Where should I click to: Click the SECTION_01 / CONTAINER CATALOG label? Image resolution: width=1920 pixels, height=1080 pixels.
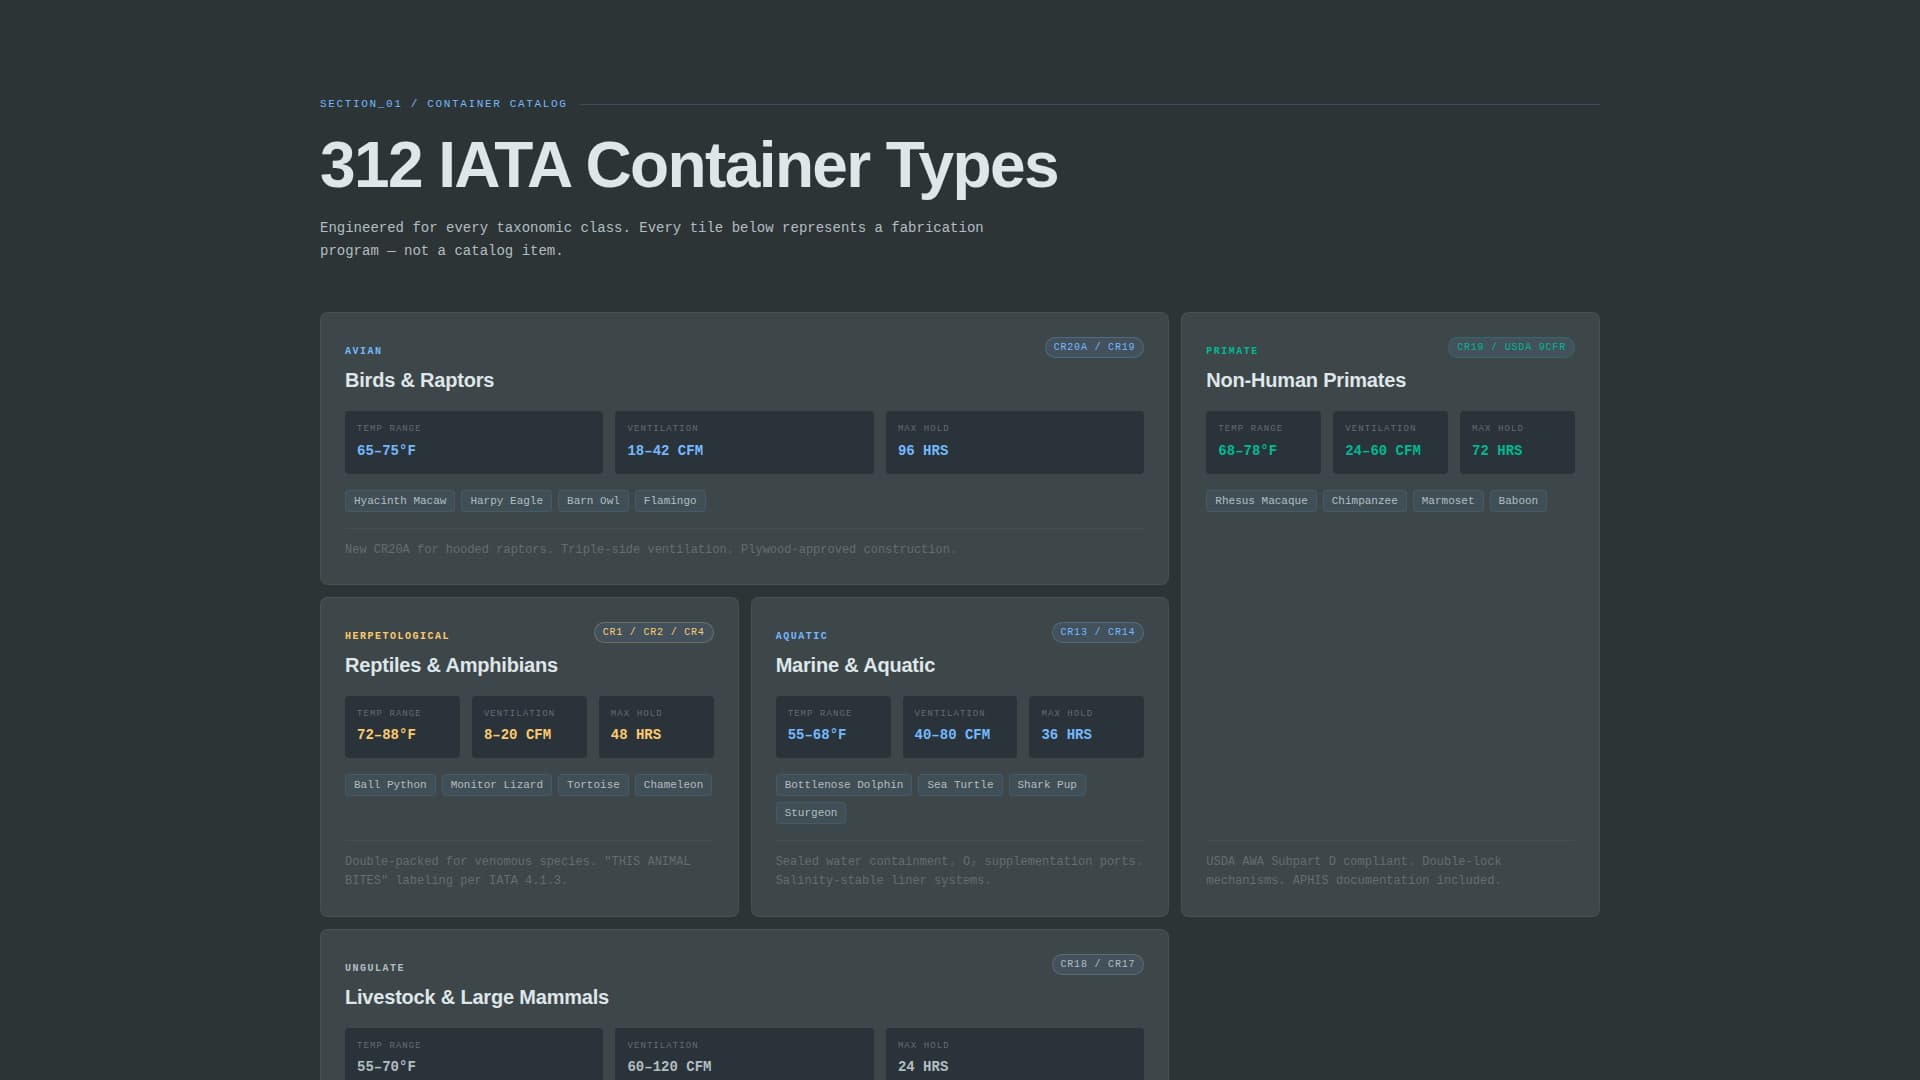(443, 104)
